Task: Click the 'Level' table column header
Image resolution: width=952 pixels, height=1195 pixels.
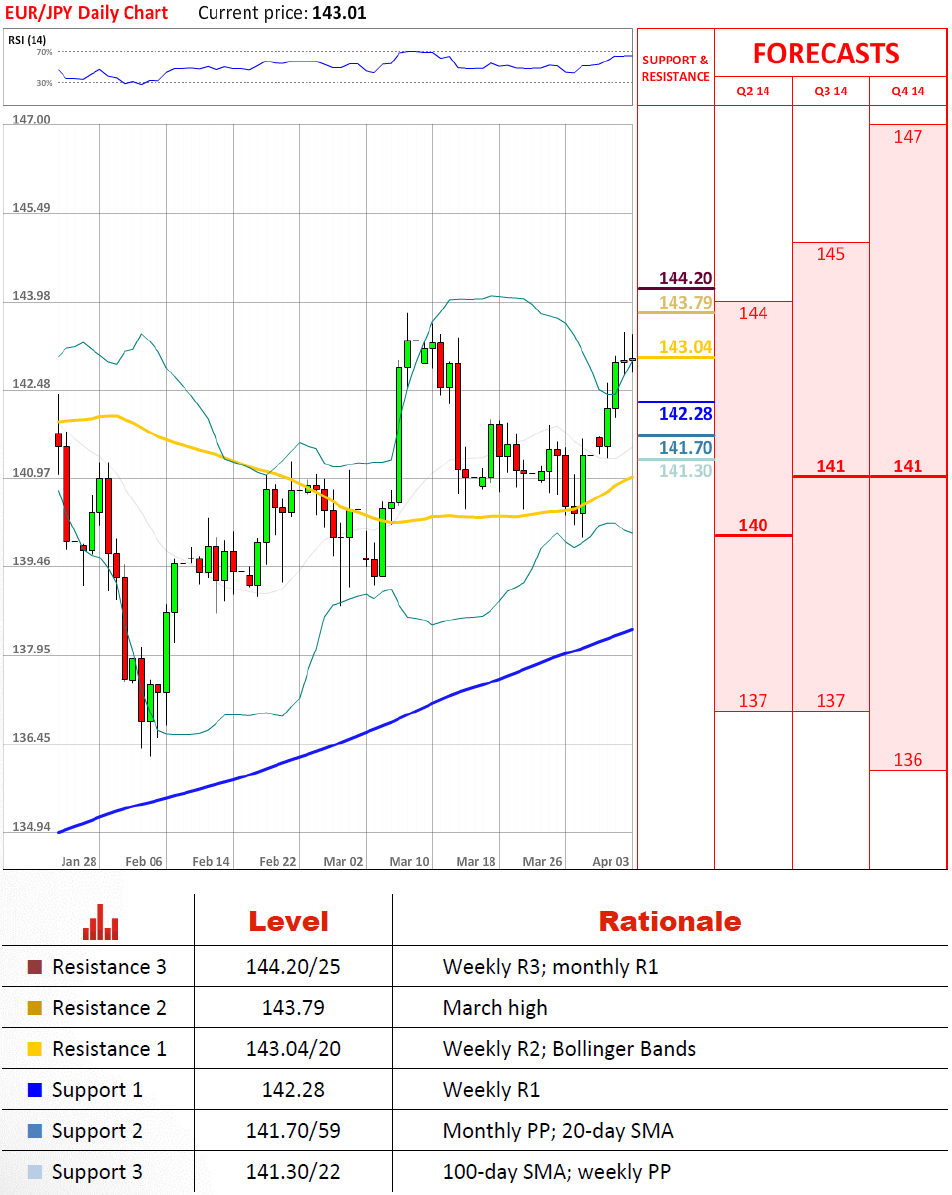Action: click(289, 921)
